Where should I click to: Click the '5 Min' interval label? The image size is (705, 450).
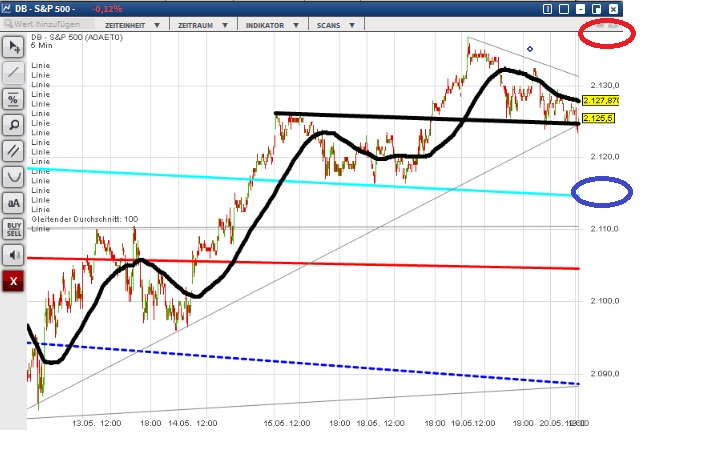42,45
